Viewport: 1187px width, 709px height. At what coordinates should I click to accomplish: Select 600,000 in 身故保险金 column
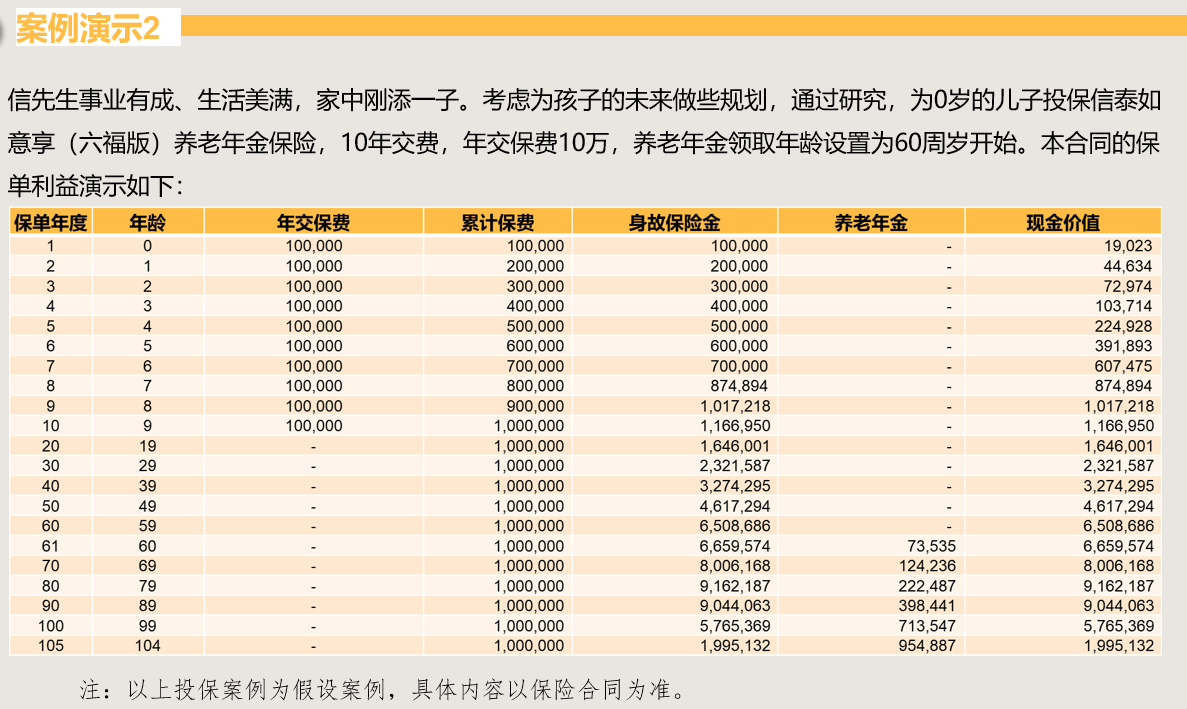pos(740,346)
